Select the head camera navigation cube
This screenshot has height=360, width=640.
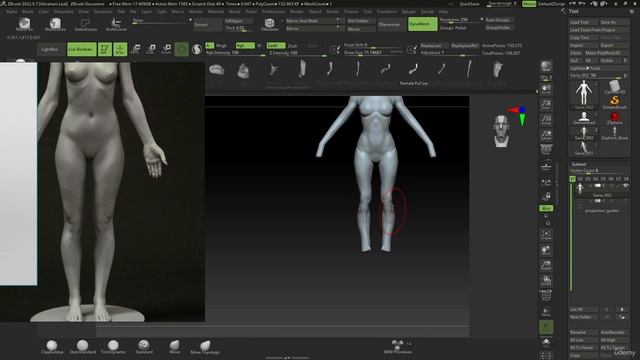[502, 131]
